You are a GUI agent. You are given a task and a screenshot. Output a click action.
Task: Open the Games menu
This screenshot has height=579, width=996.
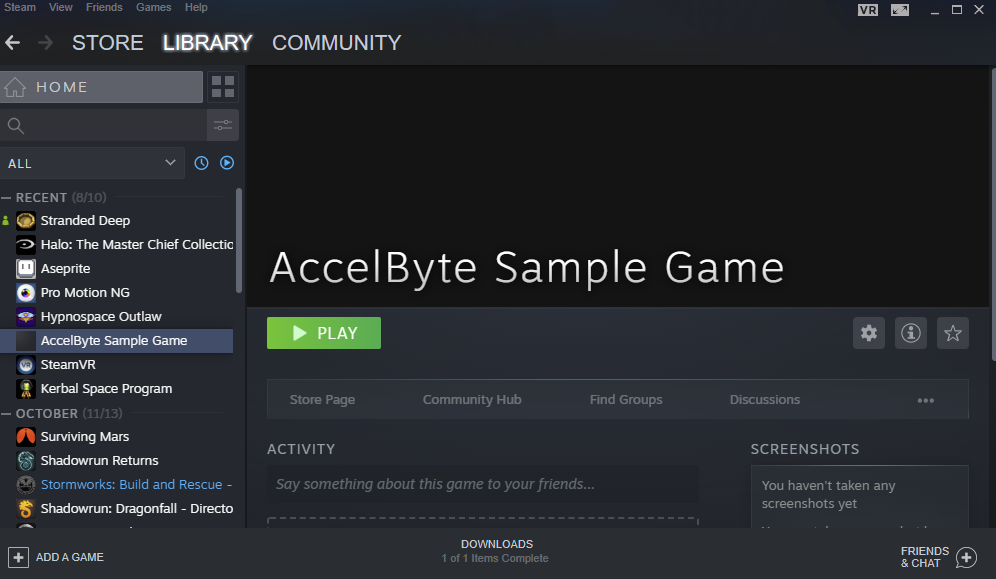(x=153, y=7)
